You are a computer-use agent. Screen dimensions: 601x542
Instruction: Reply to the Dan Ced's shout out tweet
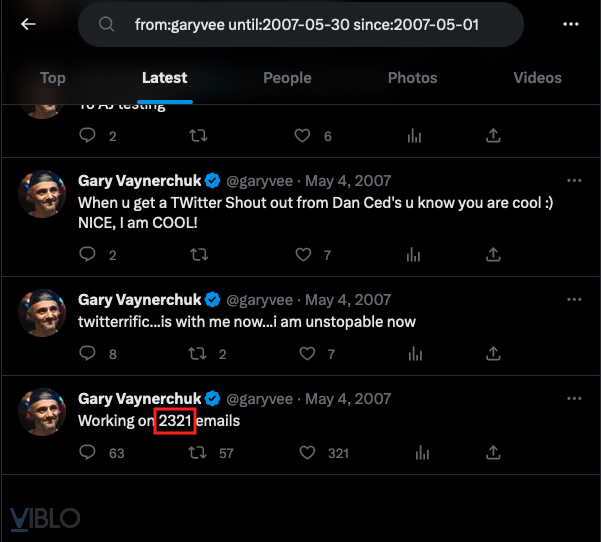87,255
